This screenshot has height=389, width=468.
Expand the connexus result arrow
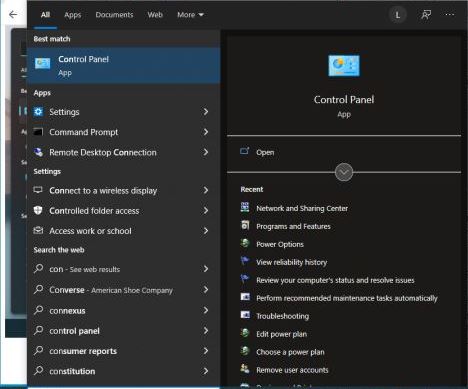point(206,310)
